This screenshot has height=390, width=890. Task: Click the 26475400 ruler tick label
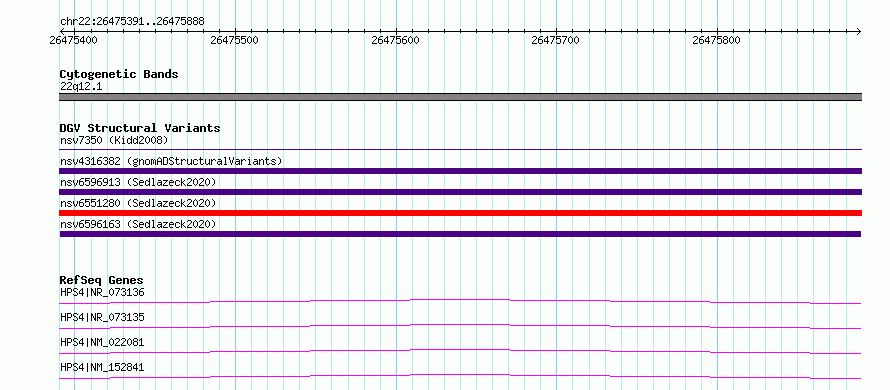[x=73, y=40]
